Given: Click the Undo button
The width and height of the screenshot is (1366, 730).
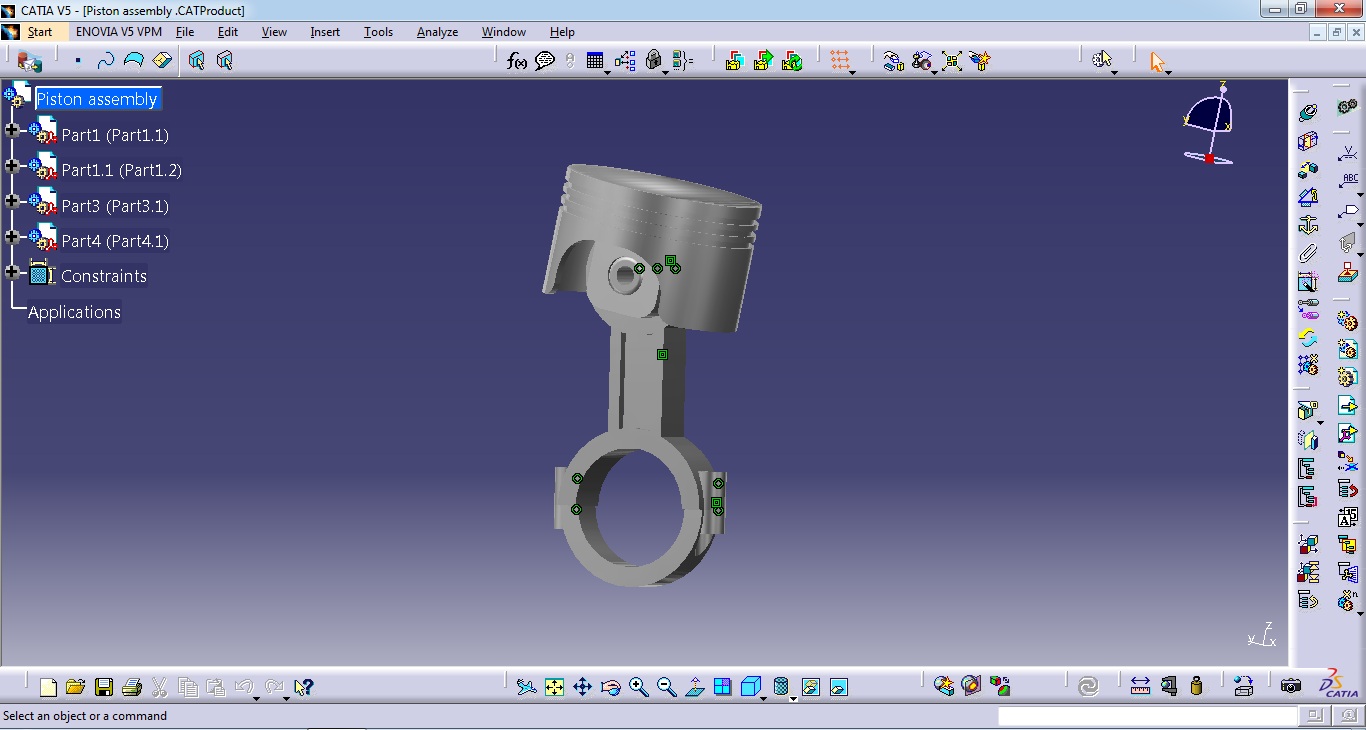Looking at the screenshot, I should click(243, 687).
